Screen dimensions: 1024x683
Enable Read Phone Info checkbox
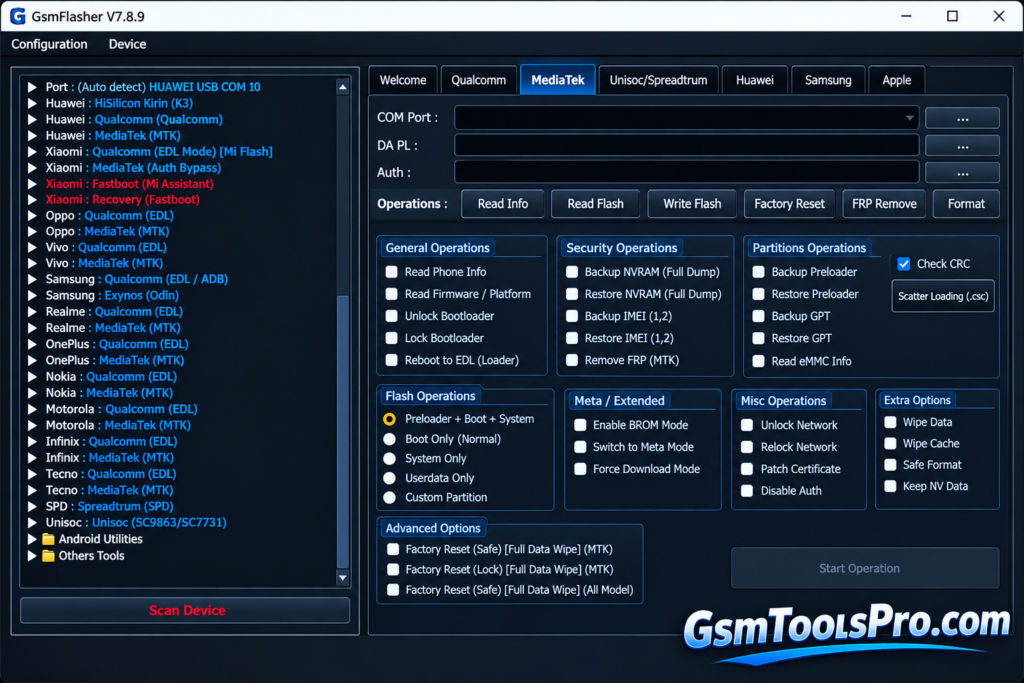(392, 272)
